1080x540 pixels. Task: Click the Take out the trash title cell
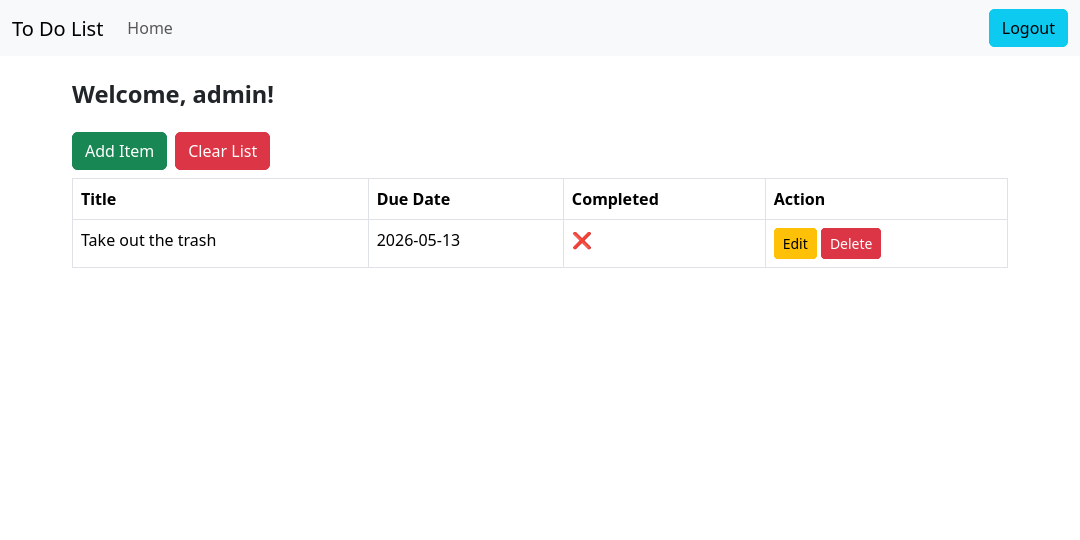click(x=220, y=243)
